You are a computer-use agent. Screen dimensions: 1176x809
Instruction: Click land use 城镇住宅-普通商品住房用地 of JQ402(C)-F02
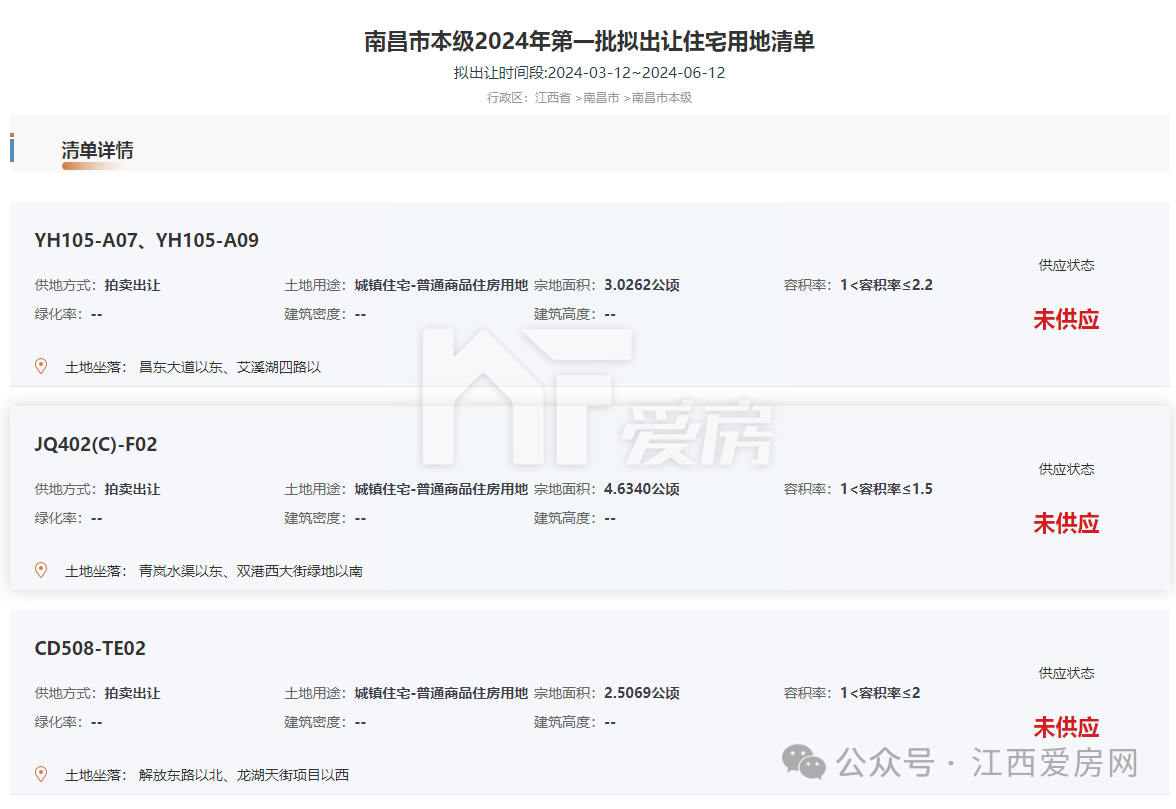tap(441, 489)
